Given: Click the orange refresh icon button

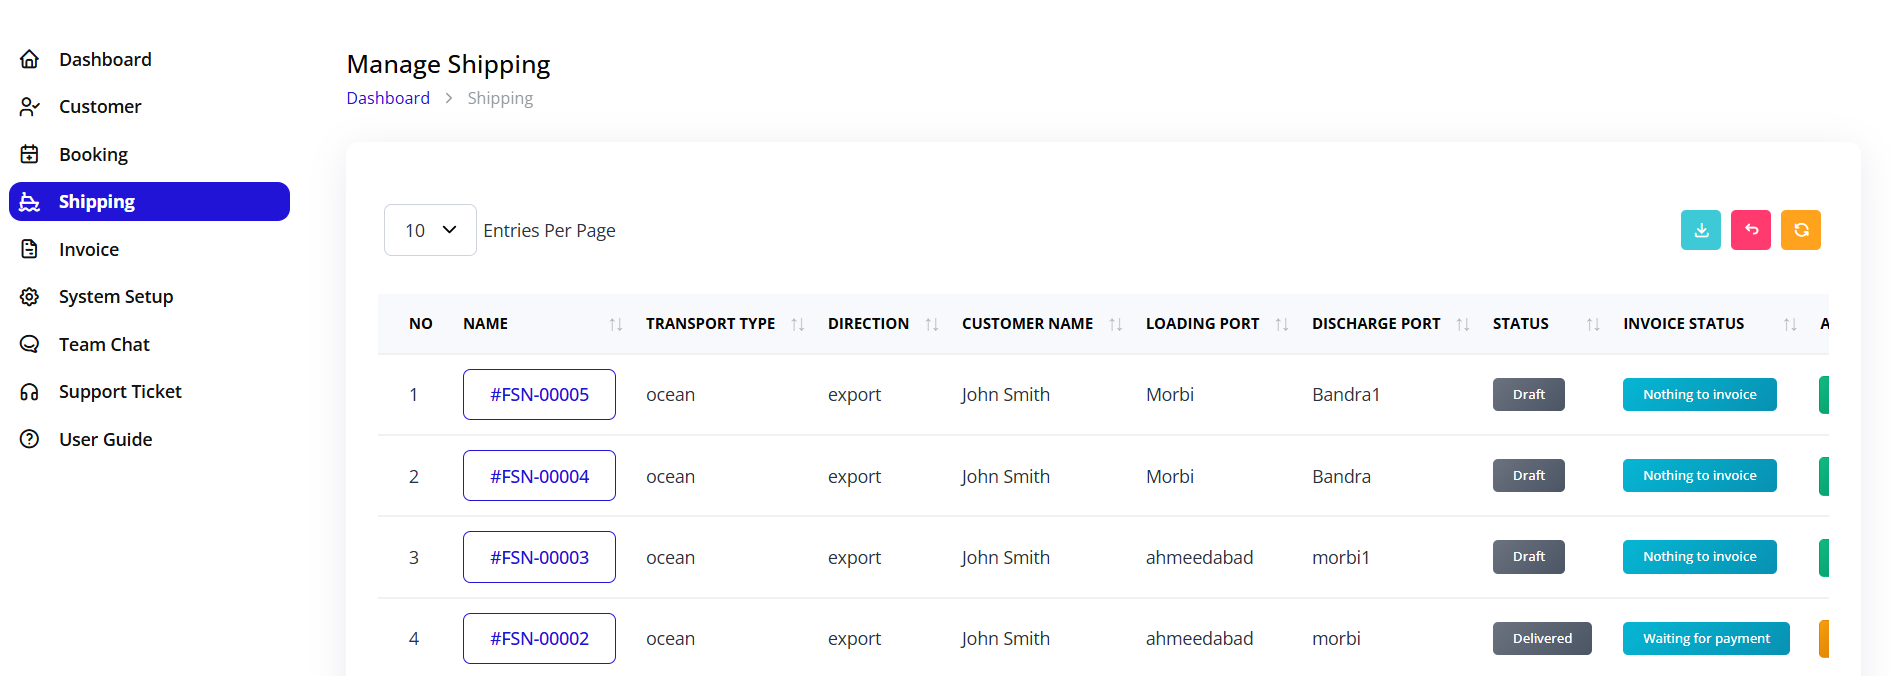Looking at the screenshot, I should 1800,230.
